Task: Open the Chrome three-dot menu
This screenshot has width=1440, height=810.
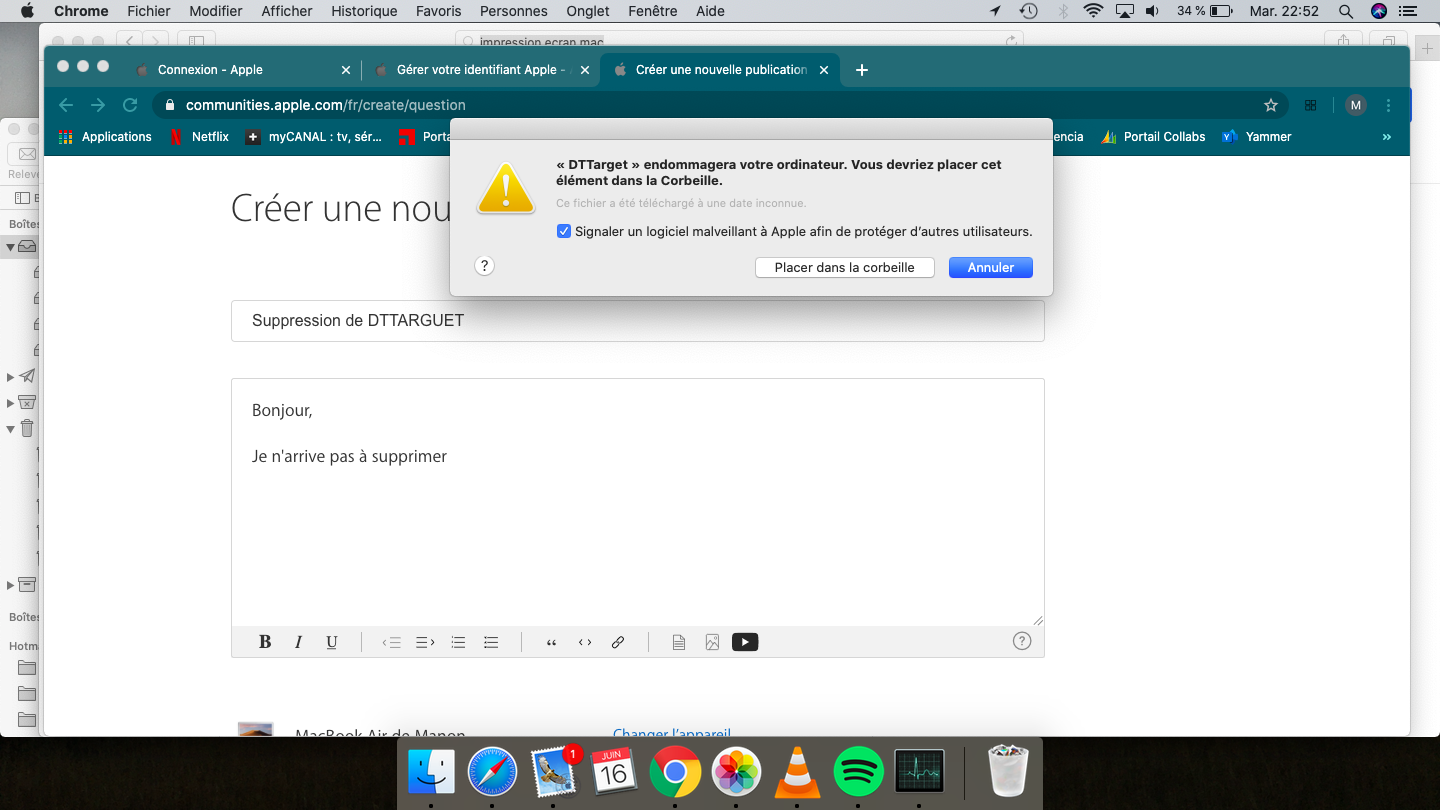Action: 1388,105
